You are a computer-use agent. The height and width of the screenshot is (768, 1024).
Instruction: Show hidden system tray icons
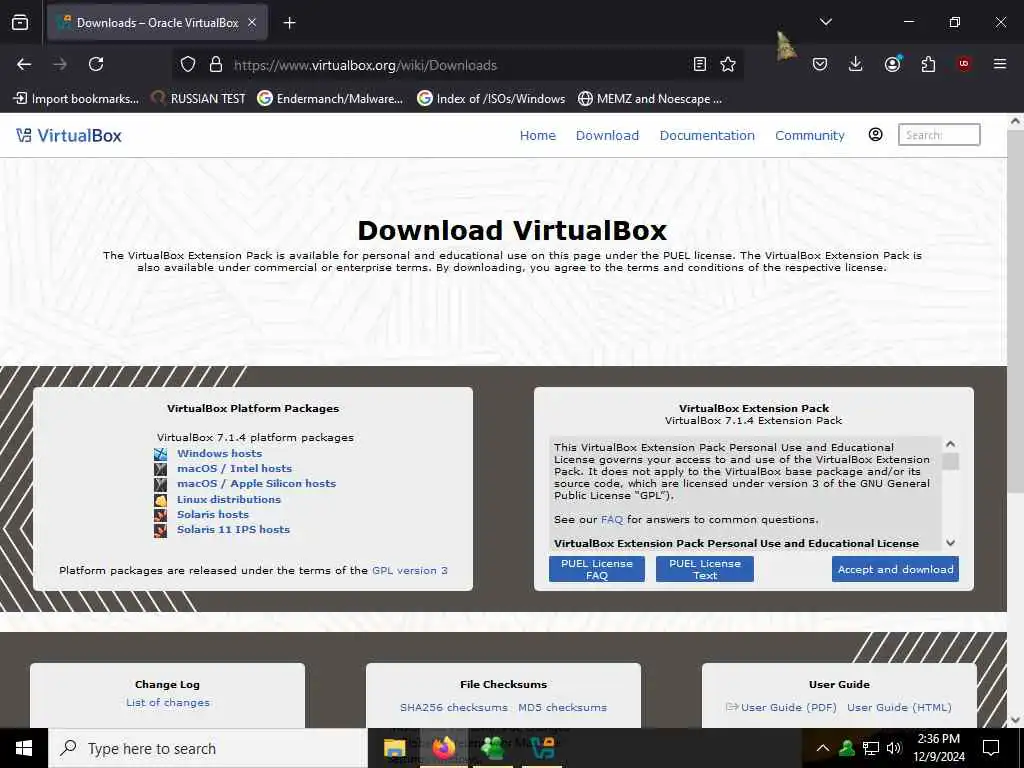[x=823, y=748]
